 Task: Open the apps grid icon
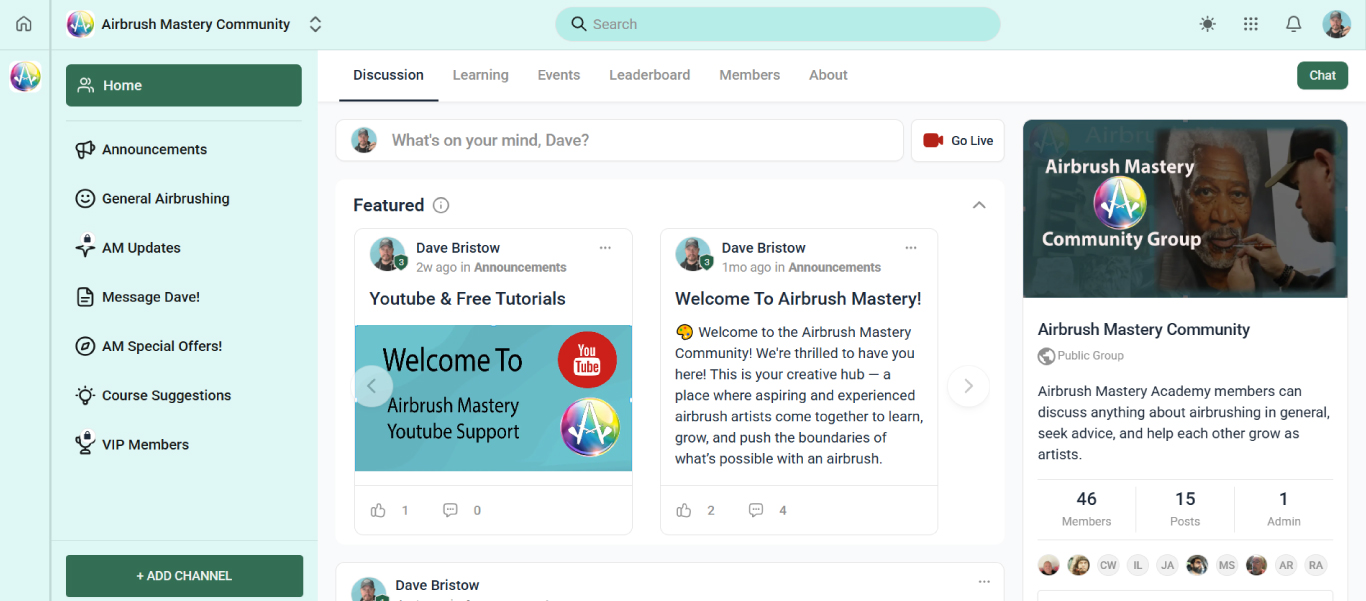[x=1251, y=24]
